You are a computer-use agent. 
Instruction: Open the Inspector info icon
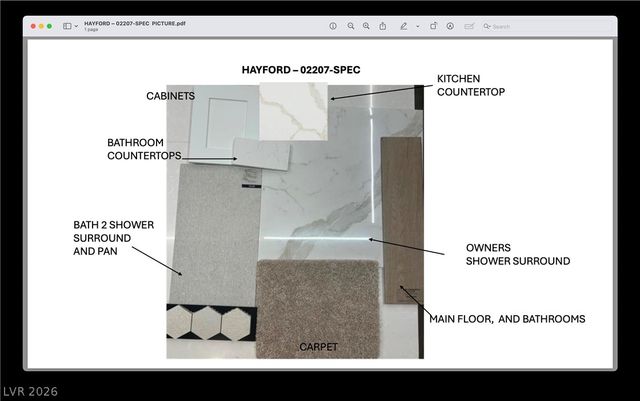pos(333,26)
